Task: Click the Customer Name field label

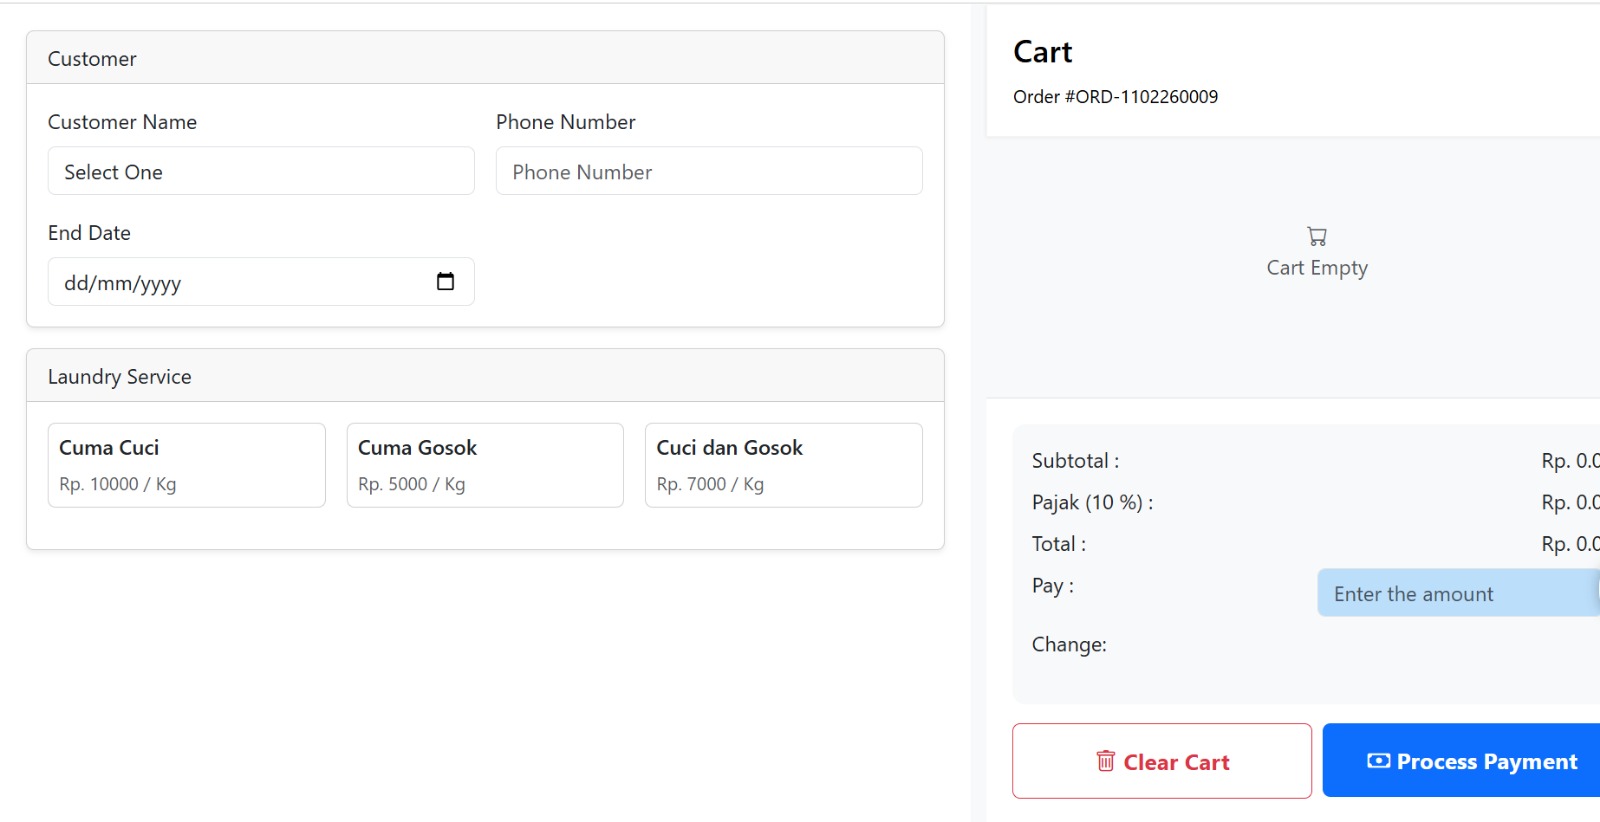Action: pos(122,122)
